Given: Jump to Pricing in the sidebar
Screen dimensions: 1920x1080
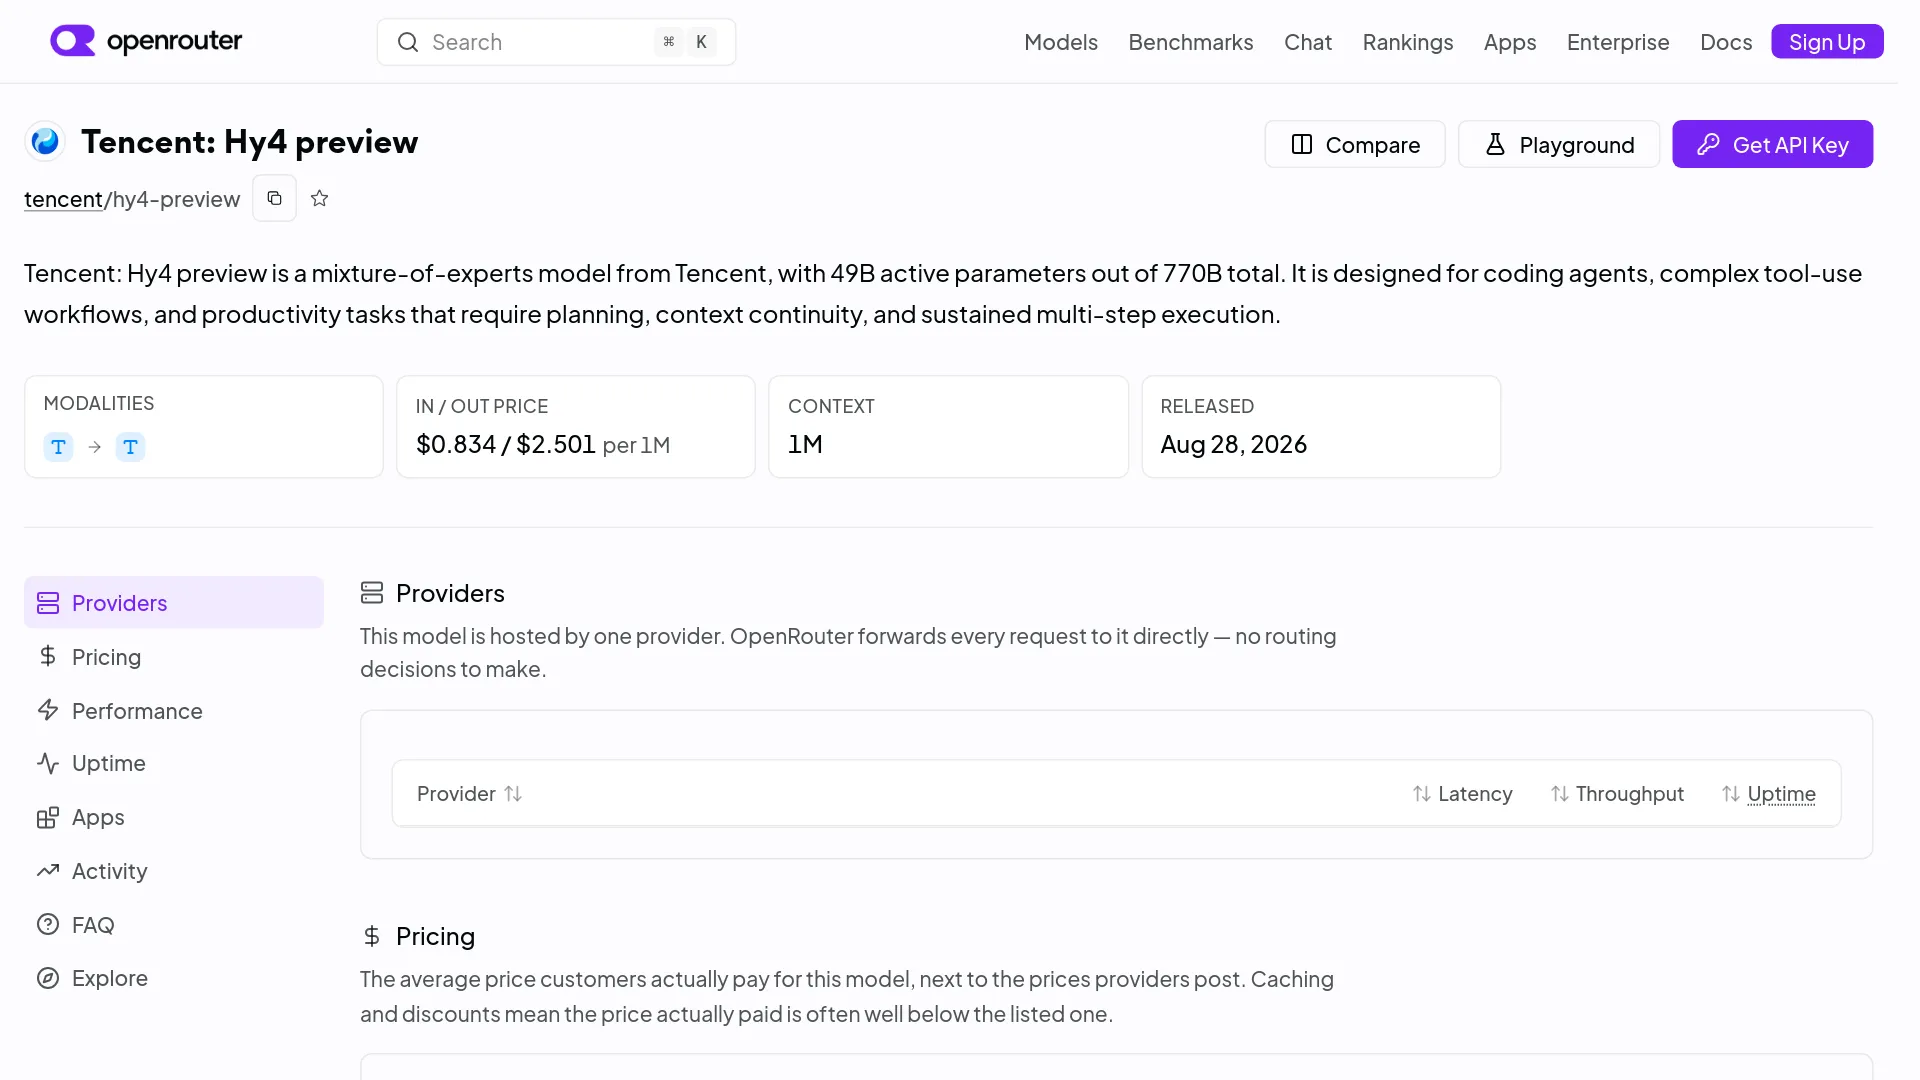Looking at the screenshot, I should point(174,656).
